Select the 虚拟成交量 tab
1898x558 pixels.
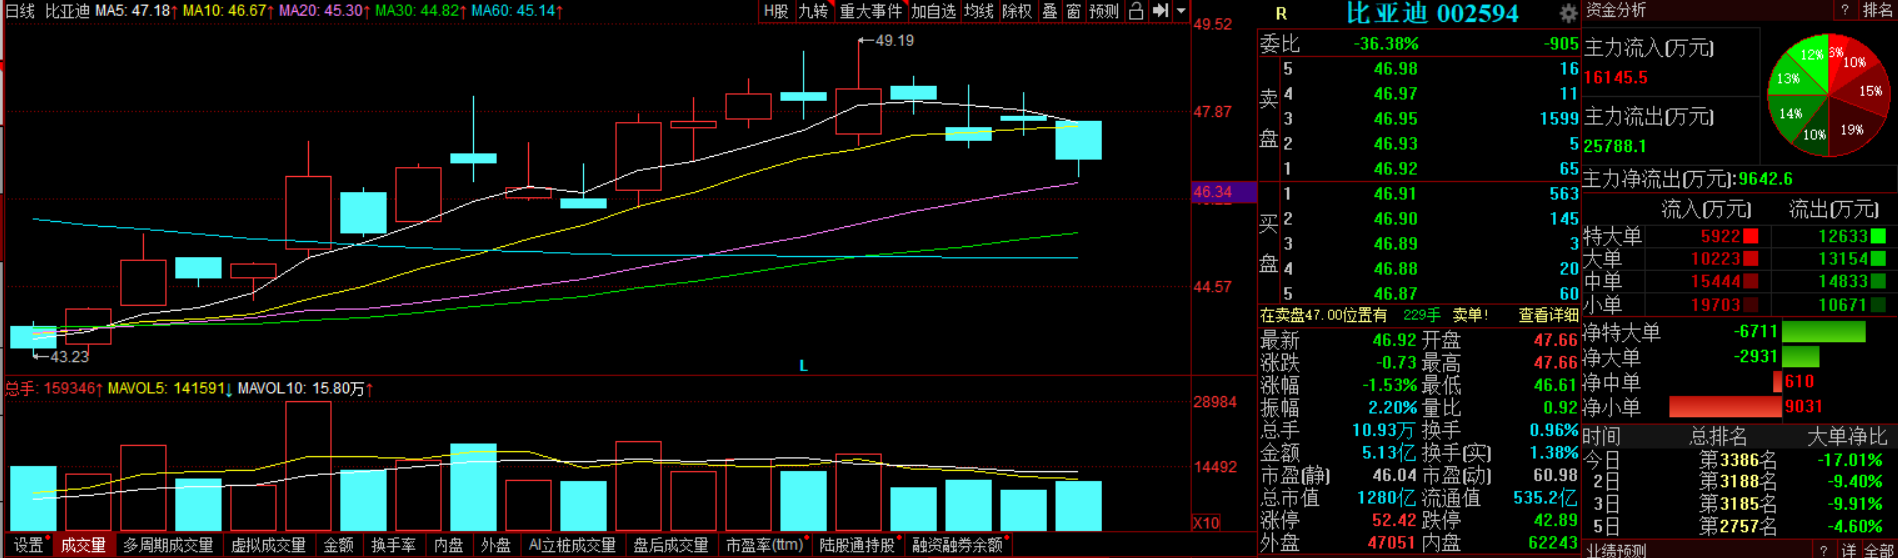(x=268, y=545)
